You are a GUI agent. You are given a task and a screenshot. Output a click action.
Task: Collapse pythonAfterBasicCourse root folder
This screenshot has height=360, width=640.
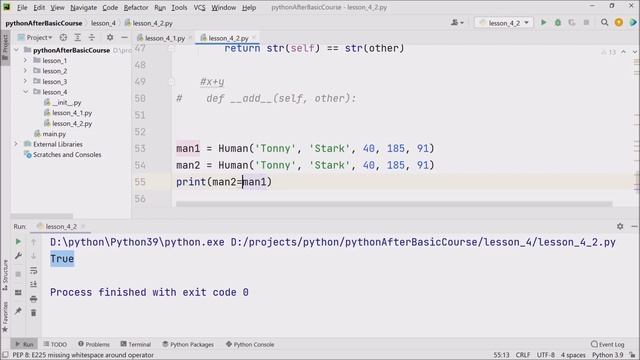point(16,50)
